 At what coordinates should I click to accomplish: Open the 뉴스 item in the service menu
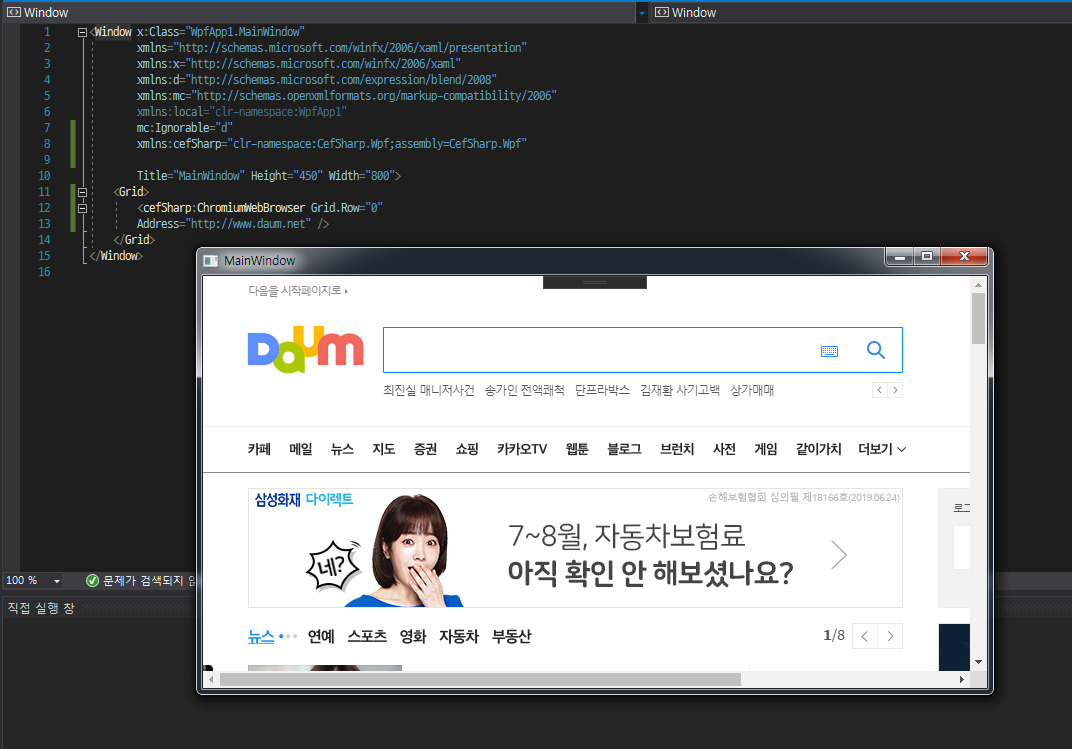(343, 449)
